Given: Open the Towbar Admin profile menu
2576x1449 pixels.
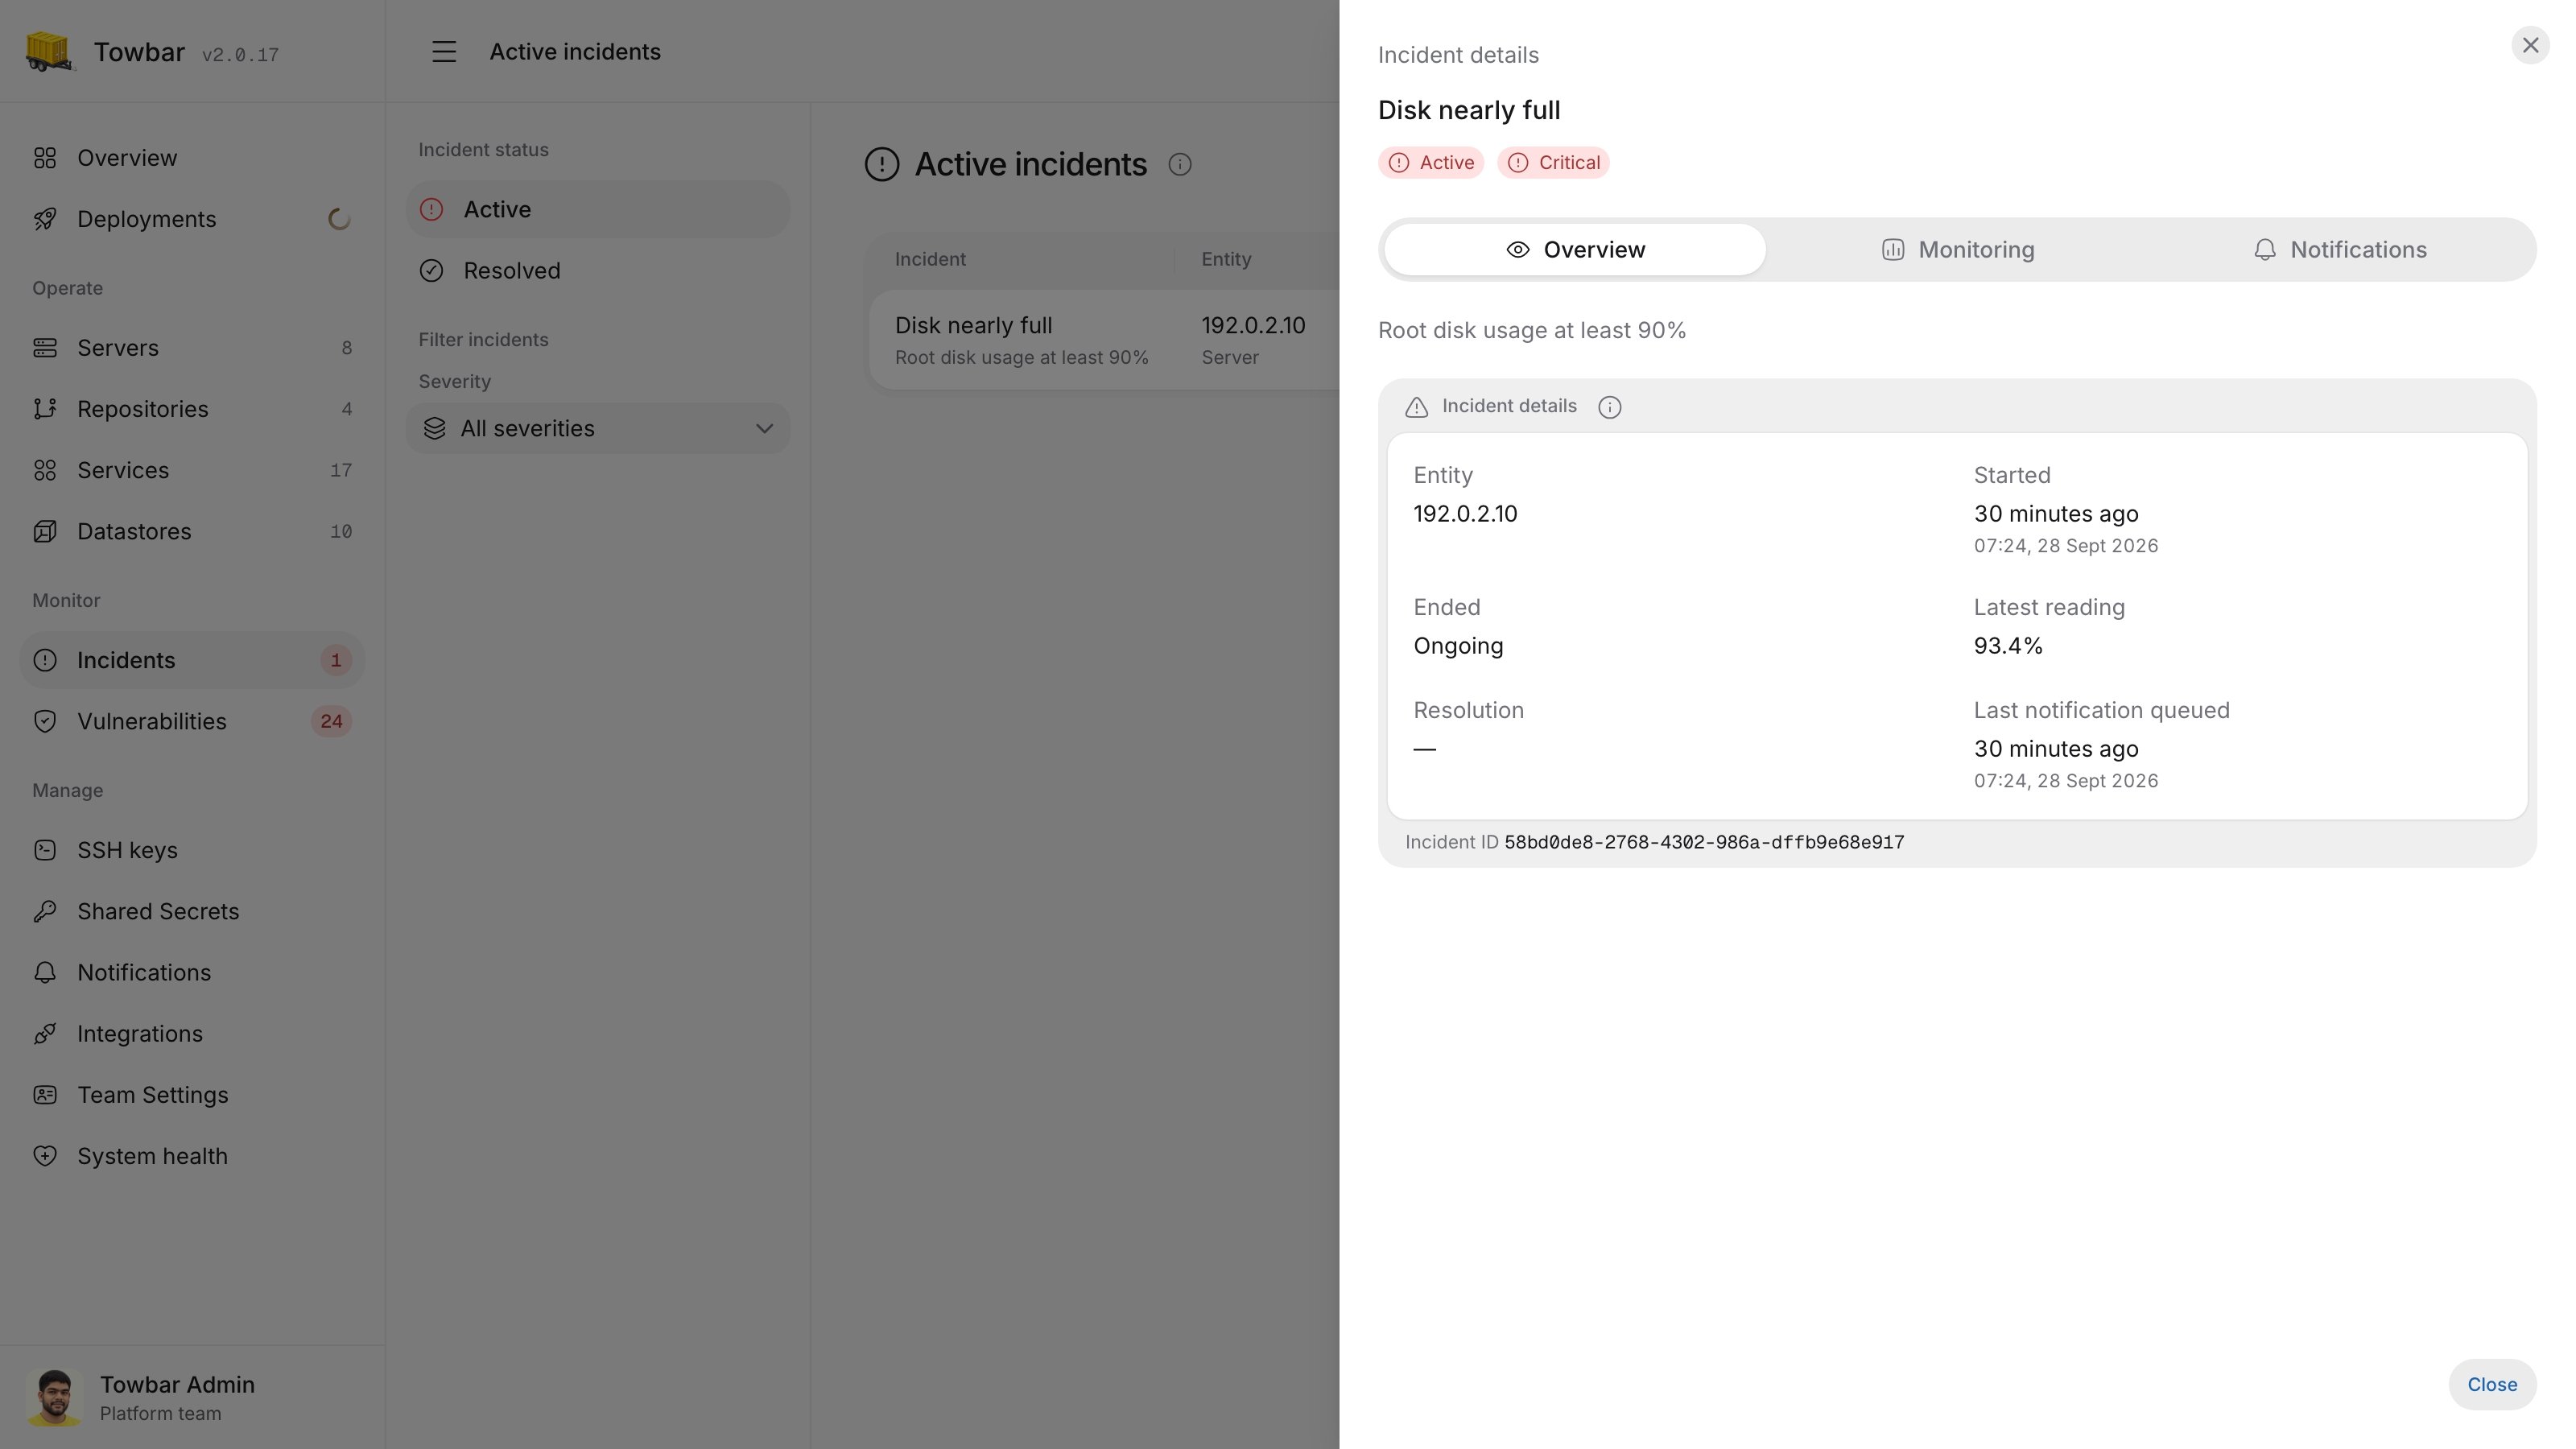Looking at the screenshot, I should pos(192,1397).
